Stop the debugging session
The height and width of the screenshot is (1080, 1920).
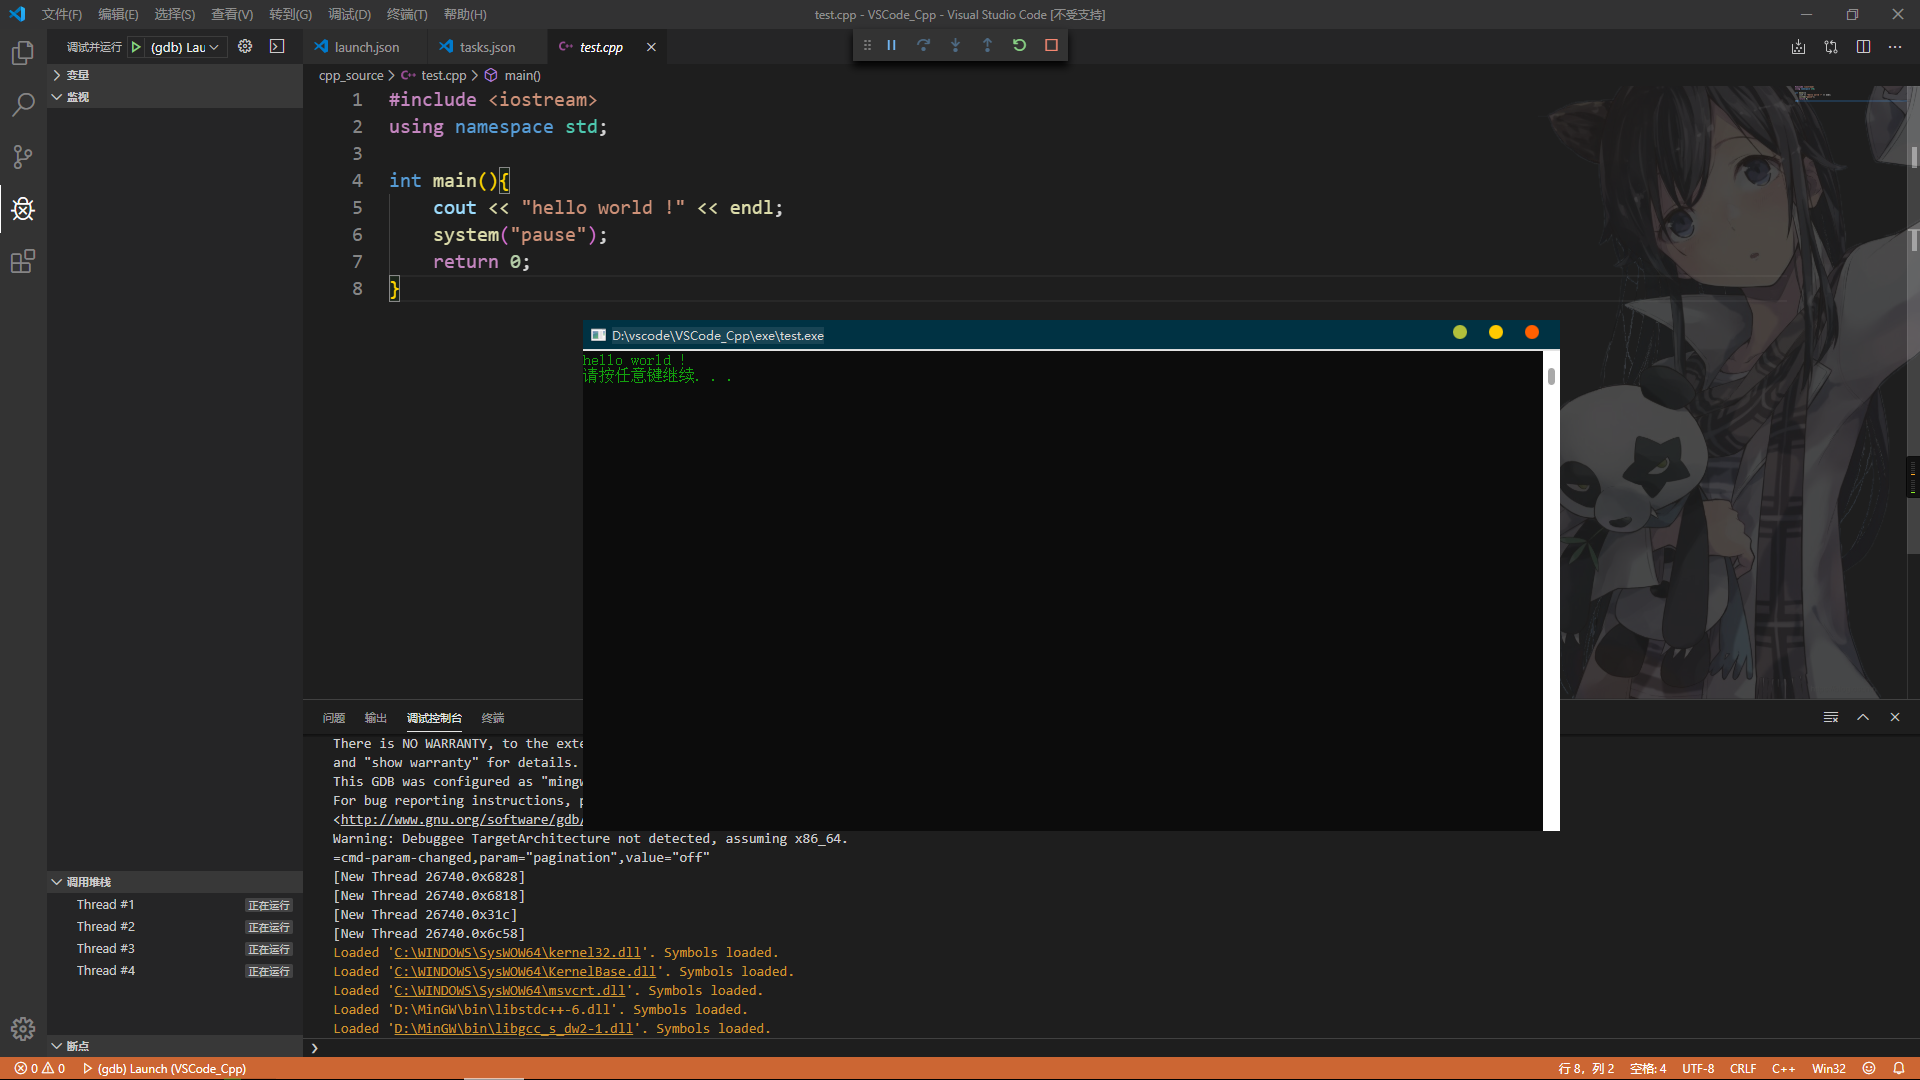(1051, 45)
